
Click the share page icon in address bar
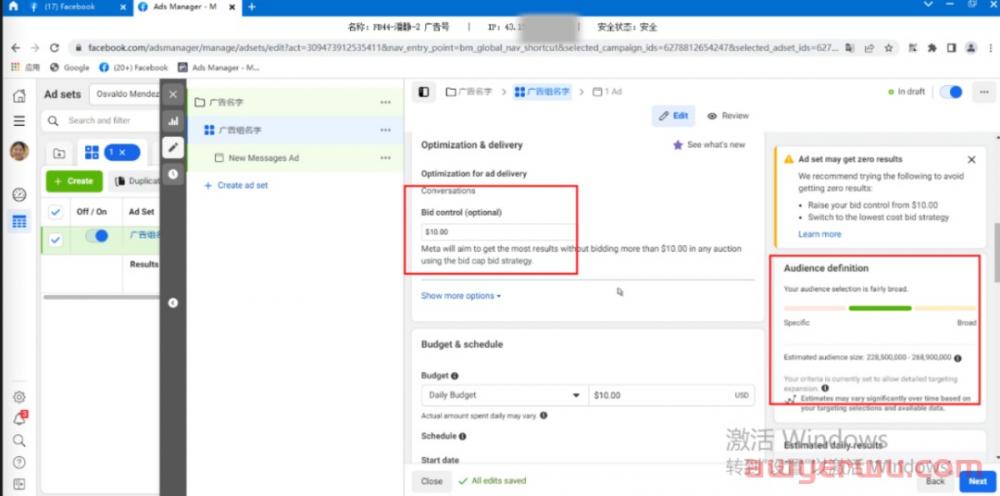(x=869, y=48)
